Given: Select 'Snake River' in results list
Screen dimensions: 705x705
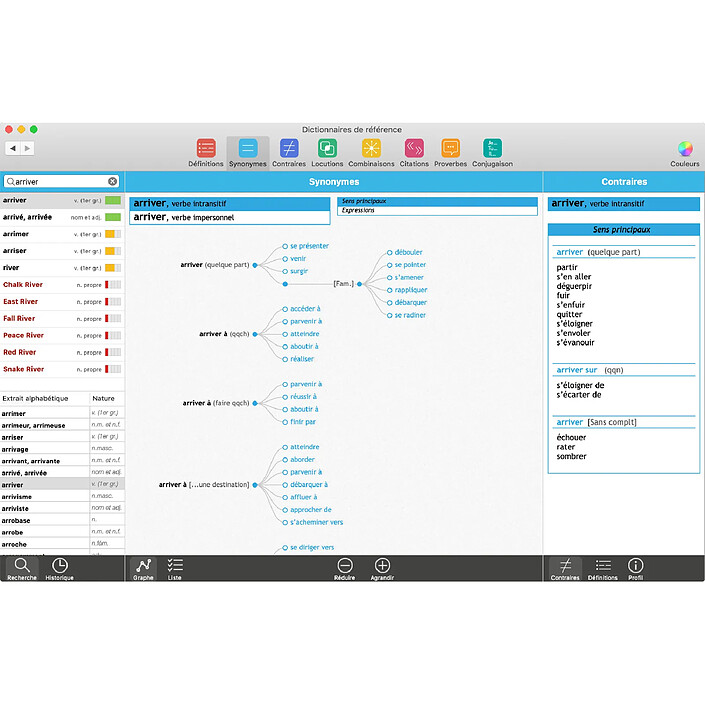Looking at the screenshot, I should tap(24, 369).
